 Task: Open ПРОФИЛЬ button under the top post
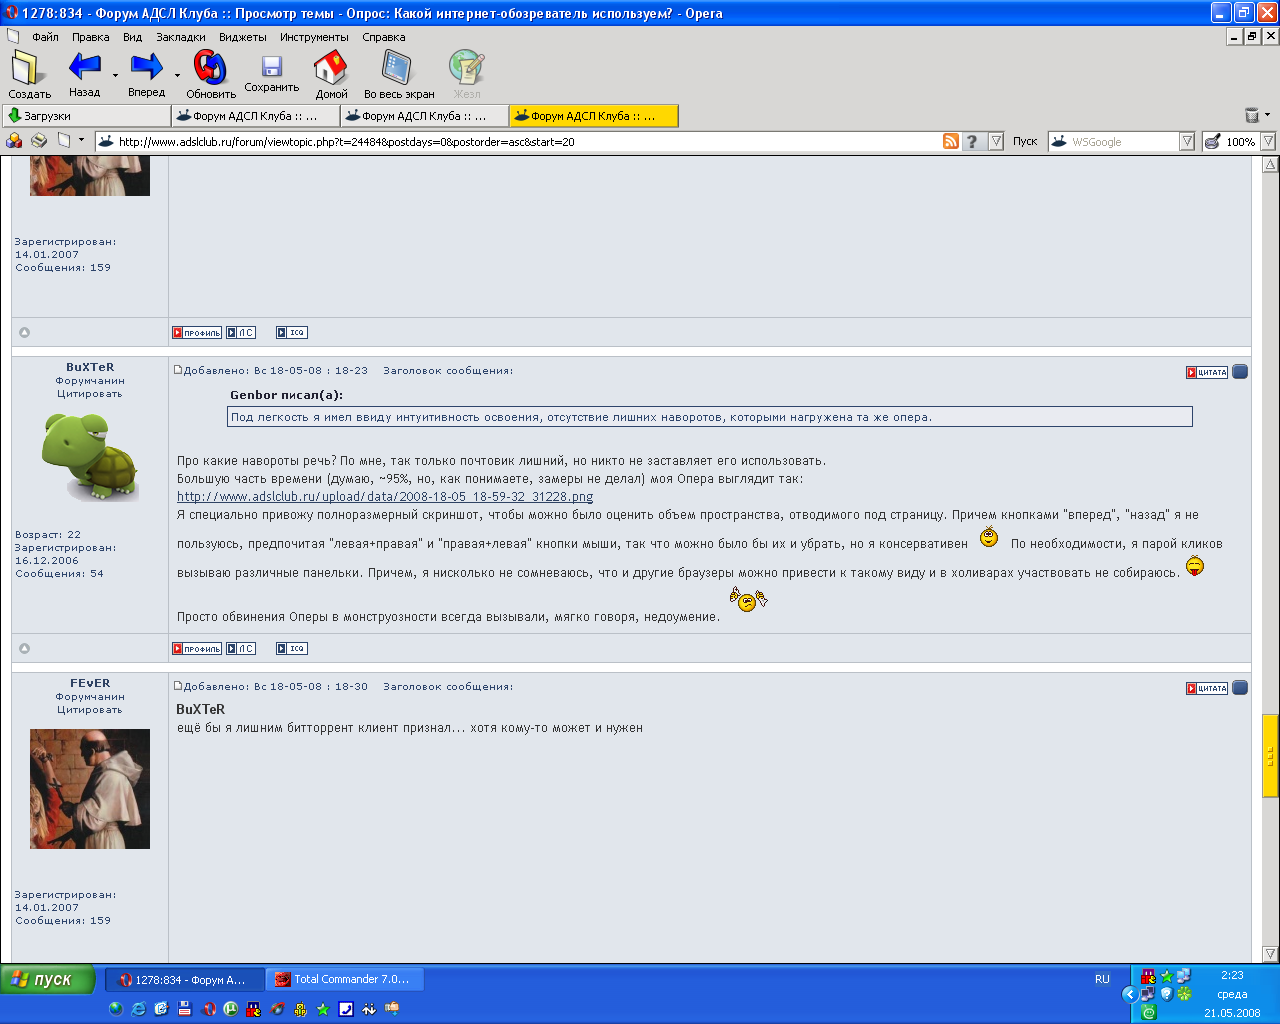(x=197, y=333)
